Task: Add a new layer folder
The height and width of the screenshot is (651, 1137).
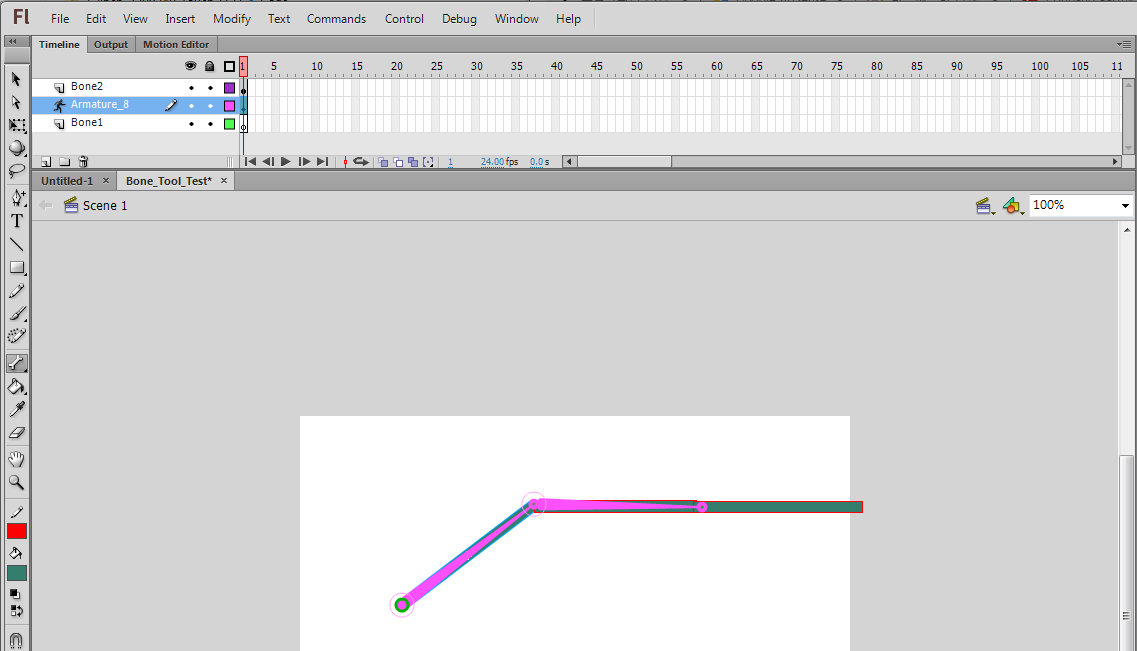Action: [x=65, y=162]
